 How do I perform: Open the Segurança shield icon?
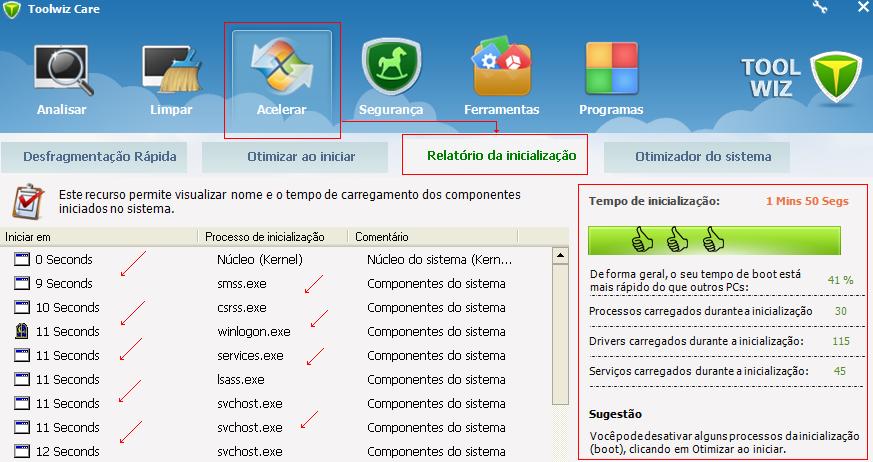tap(391, 68)
